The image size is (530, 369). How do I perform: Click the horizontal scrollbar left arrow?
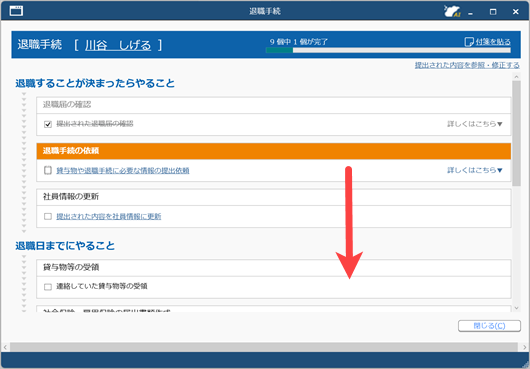point(5,347)
